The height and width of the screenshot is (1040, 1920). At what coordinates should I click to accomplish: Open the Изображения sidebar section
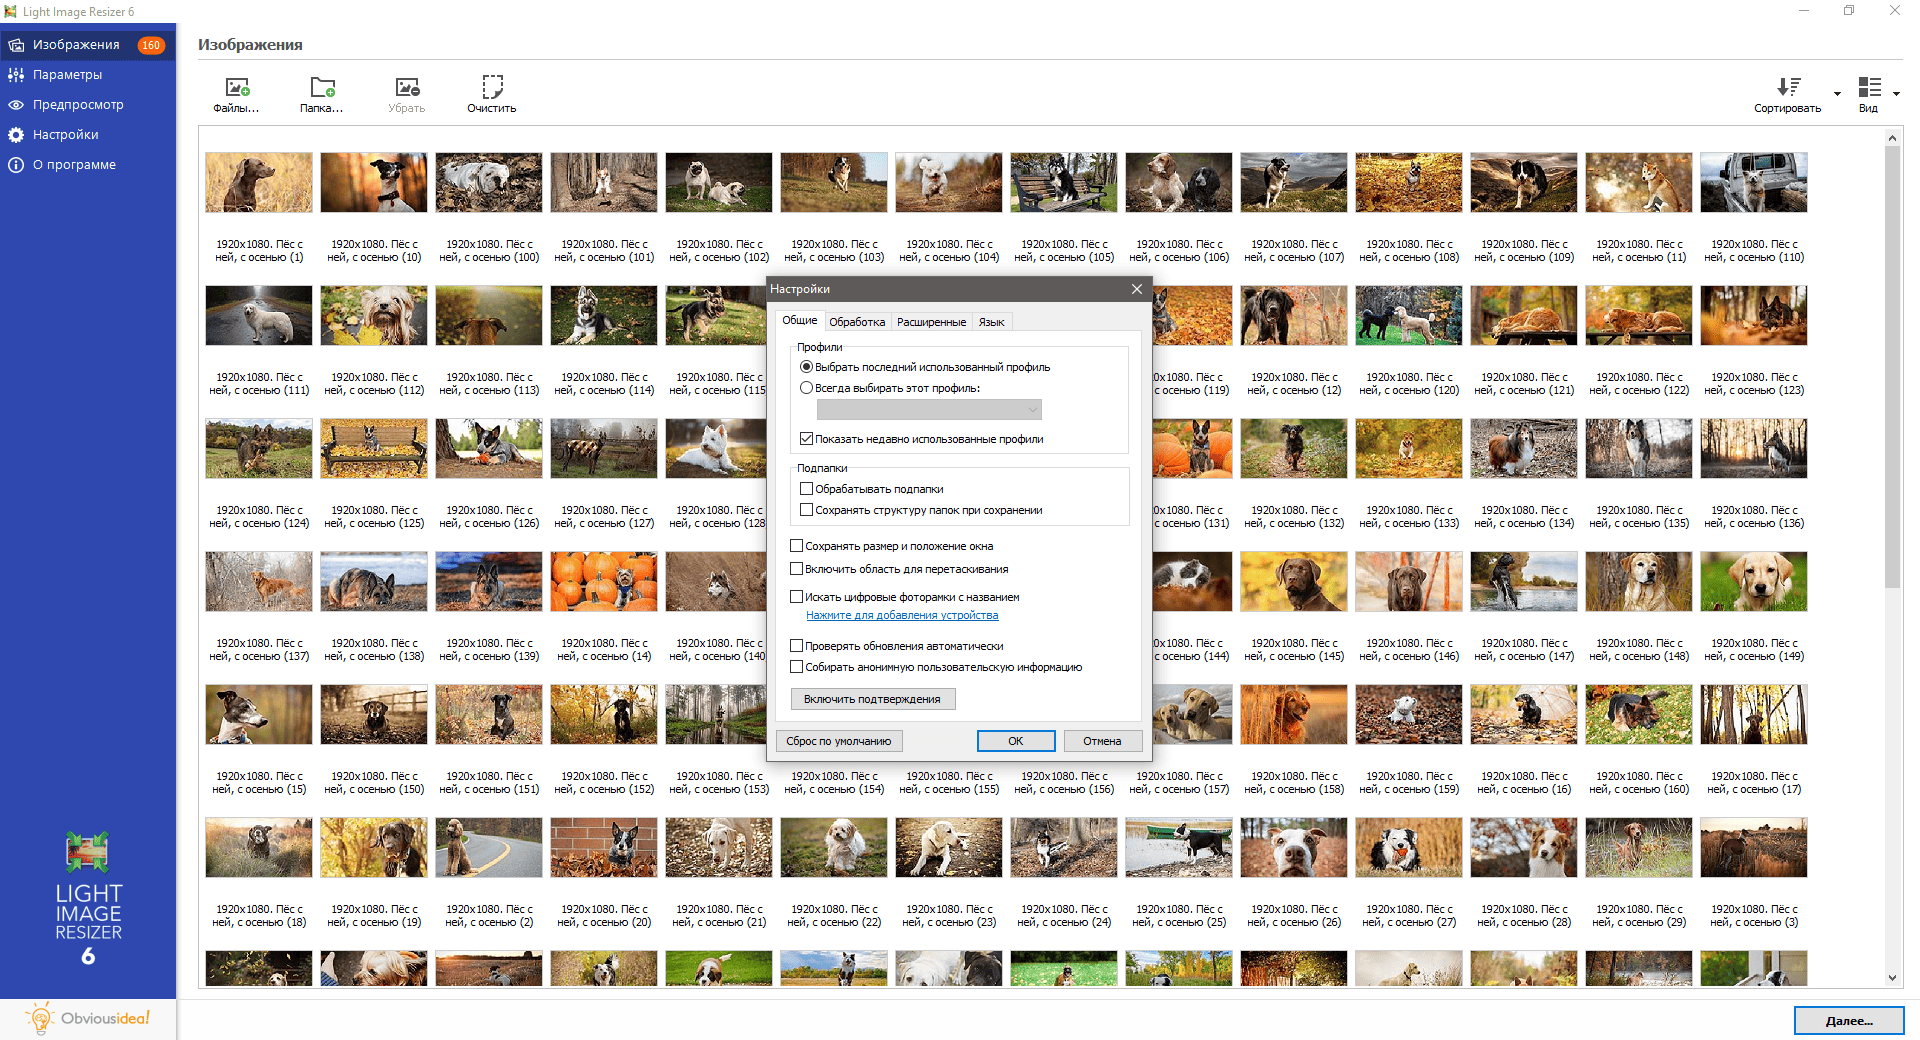(88, 45)
